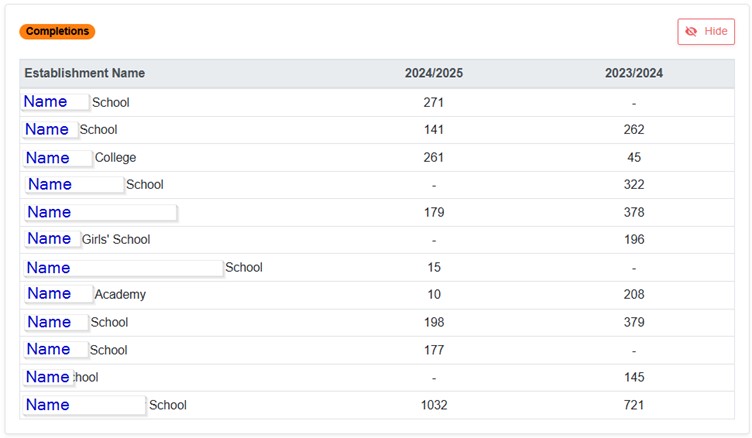Click the Establishment Name column header
The height and width of the screenshot is (438, 752).
pyautogui.click(x=85, y=73)
